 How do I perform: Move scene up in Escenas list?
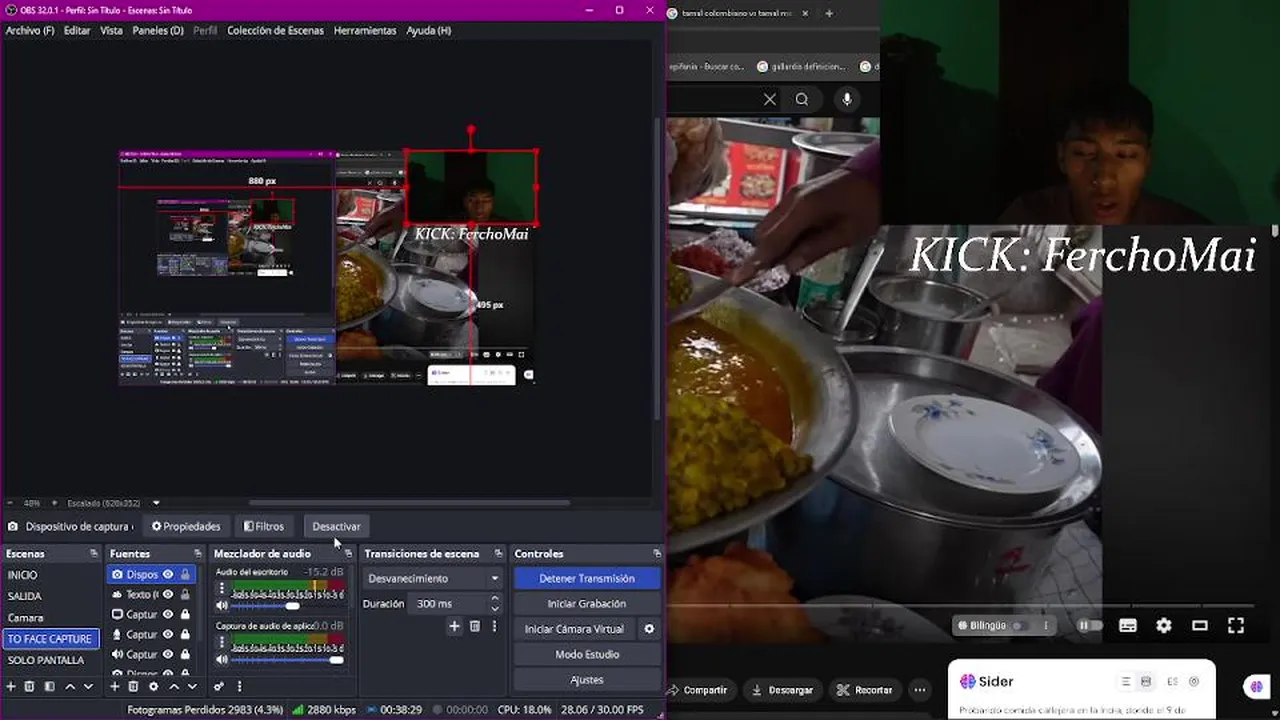(x=70, y=686)
